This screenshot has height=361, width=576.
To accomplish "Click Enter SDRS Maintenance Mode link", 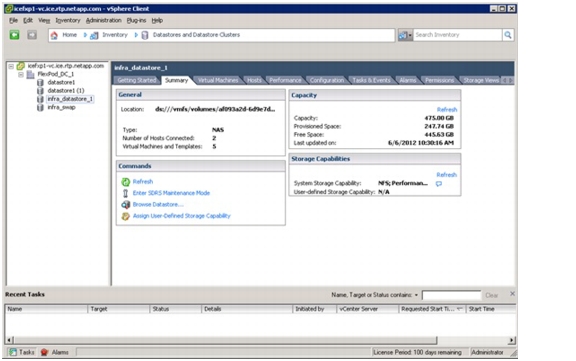I will [171, 193].
